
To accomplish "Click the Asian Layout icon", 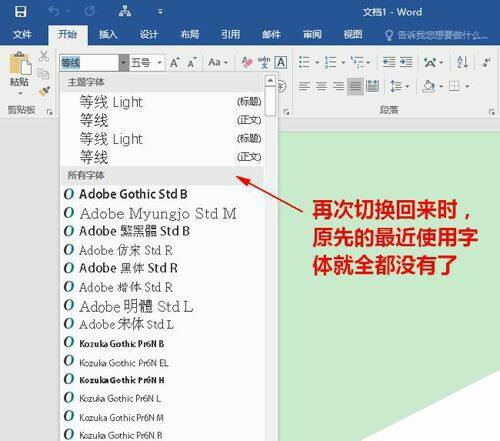I will coord(430,62).
